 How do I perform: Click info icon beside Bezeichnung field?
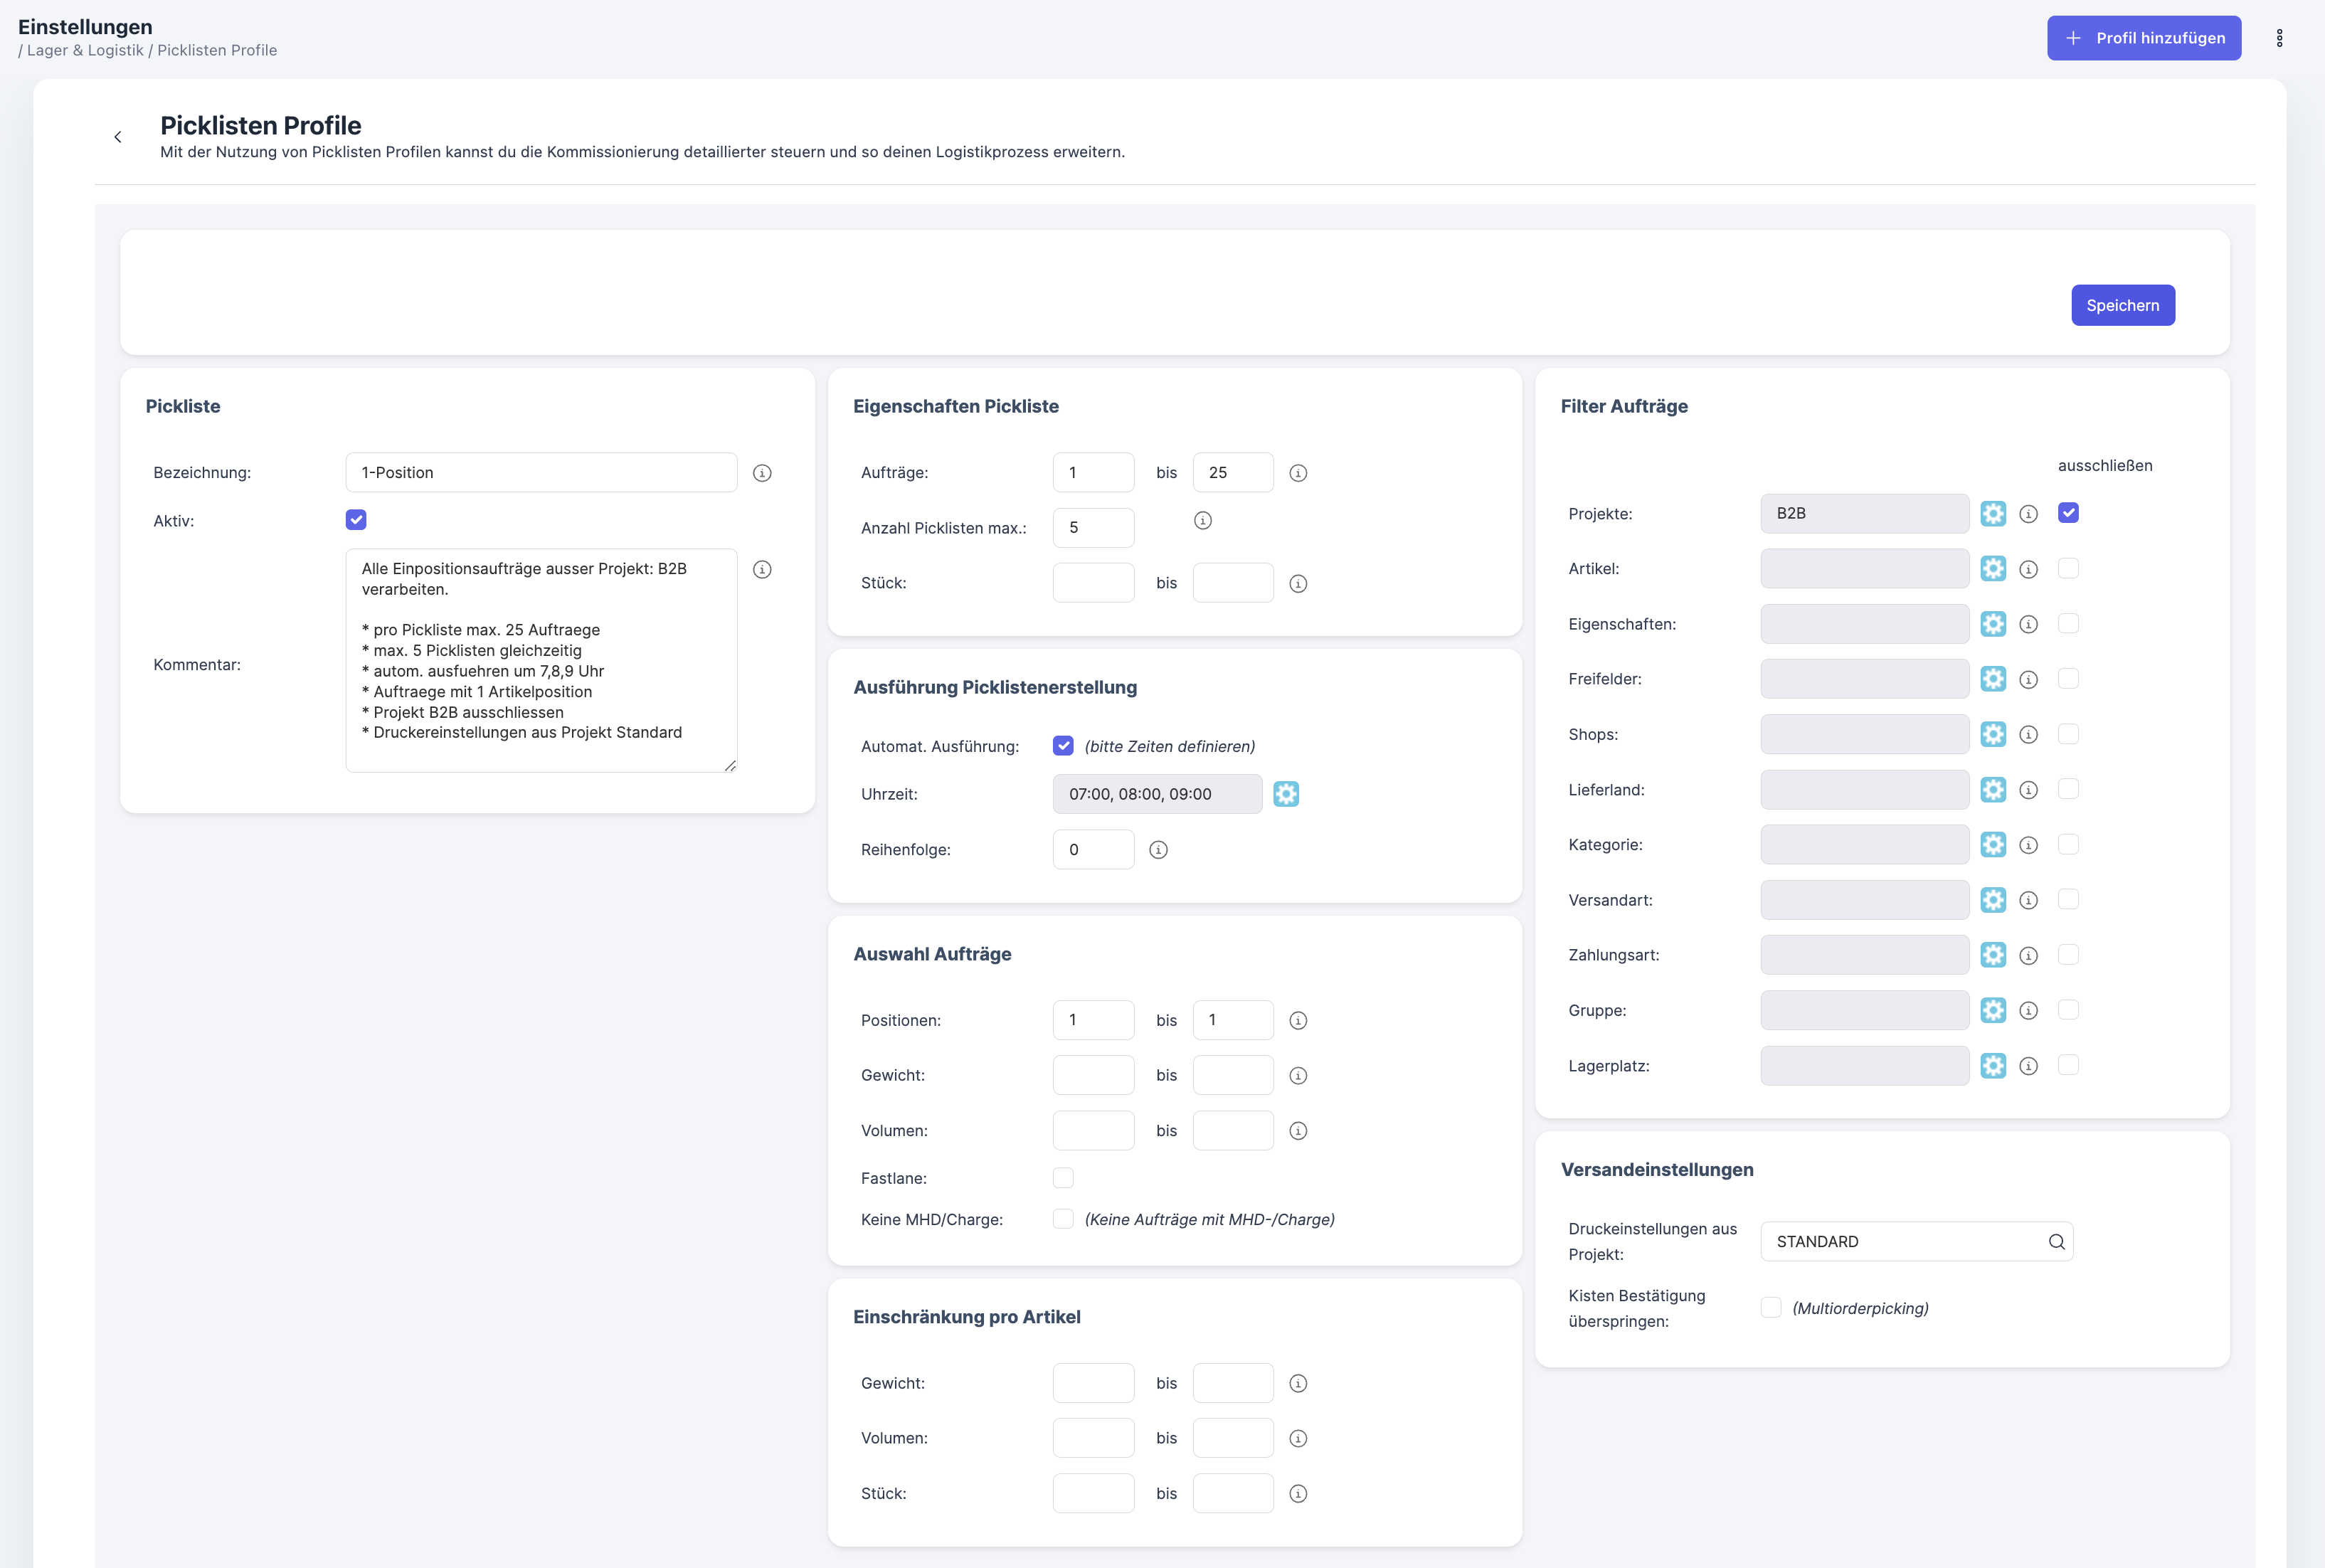click(762, 473)
